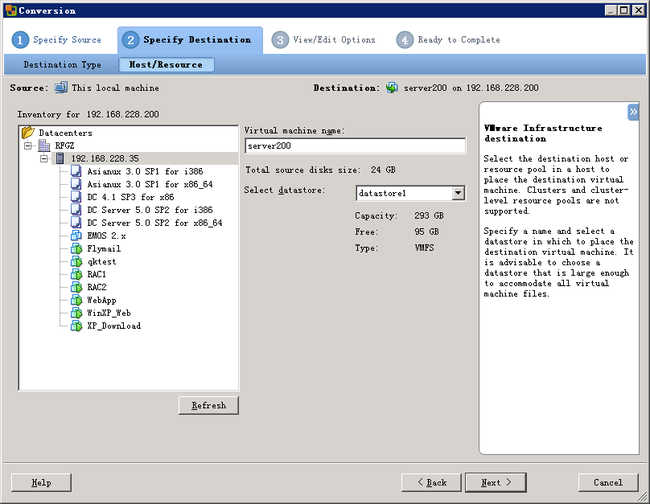Select the "DC Server 5.0 SP2 for i386" row

tap(150, 210)
